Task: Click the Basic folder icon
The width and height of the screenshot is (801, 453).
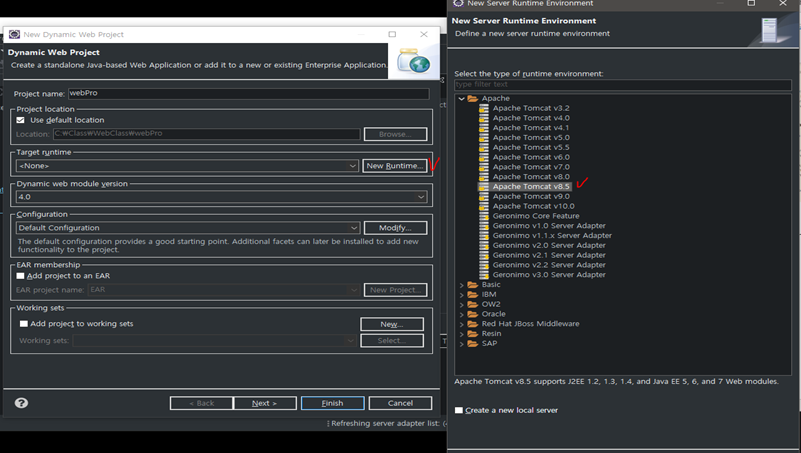Action: coord(473,284)
